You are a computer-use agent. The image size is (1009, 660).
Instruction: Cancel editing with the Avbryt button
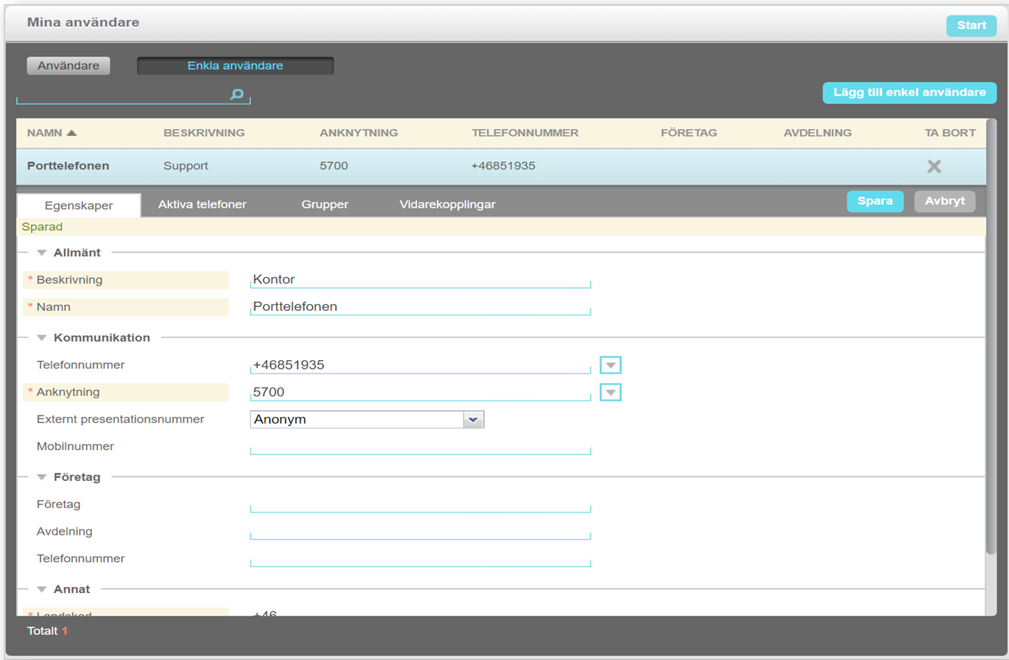pyautogui.click(x=945, y=201)
